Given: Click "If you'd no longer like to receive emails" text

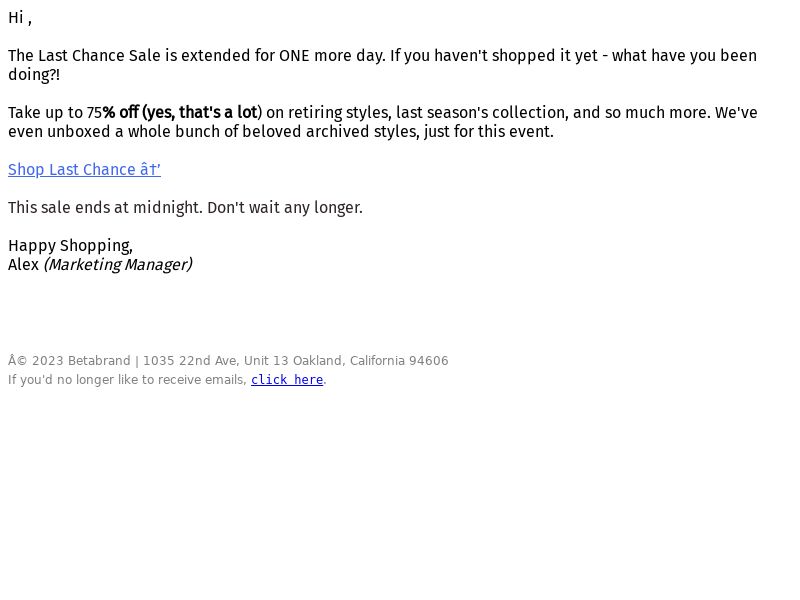Looking at the screenshot, I should [x=128, y=380].
